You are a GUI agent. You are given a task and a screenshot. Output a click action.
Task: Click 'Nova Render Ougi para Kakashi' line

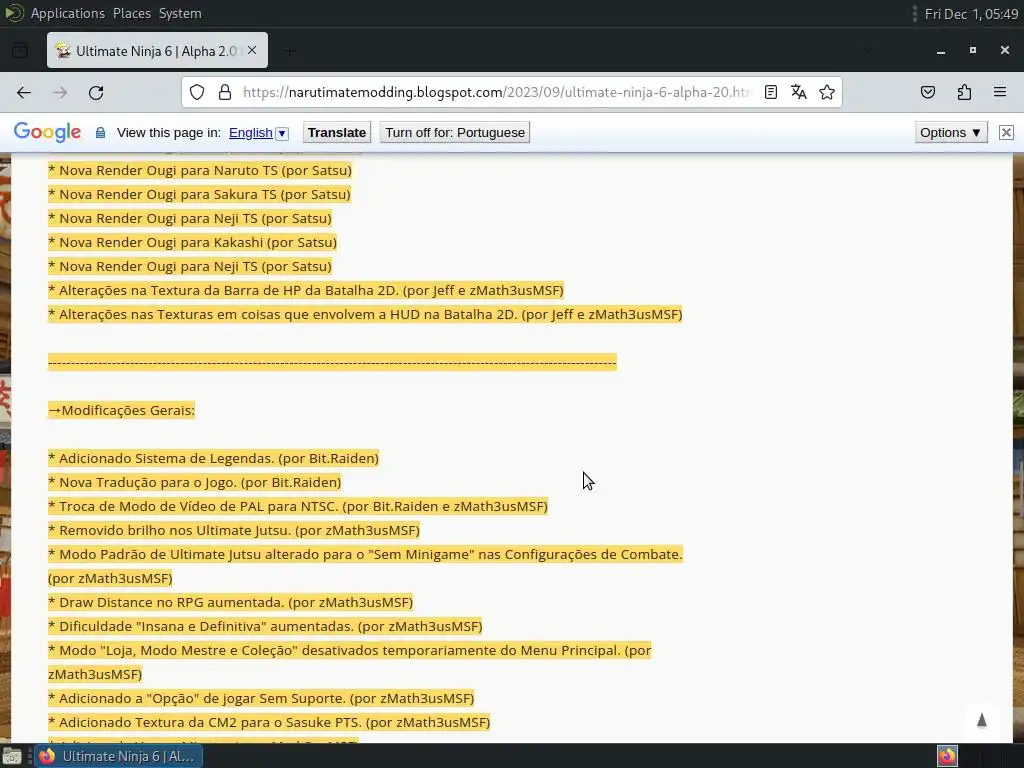coord(193,242)
